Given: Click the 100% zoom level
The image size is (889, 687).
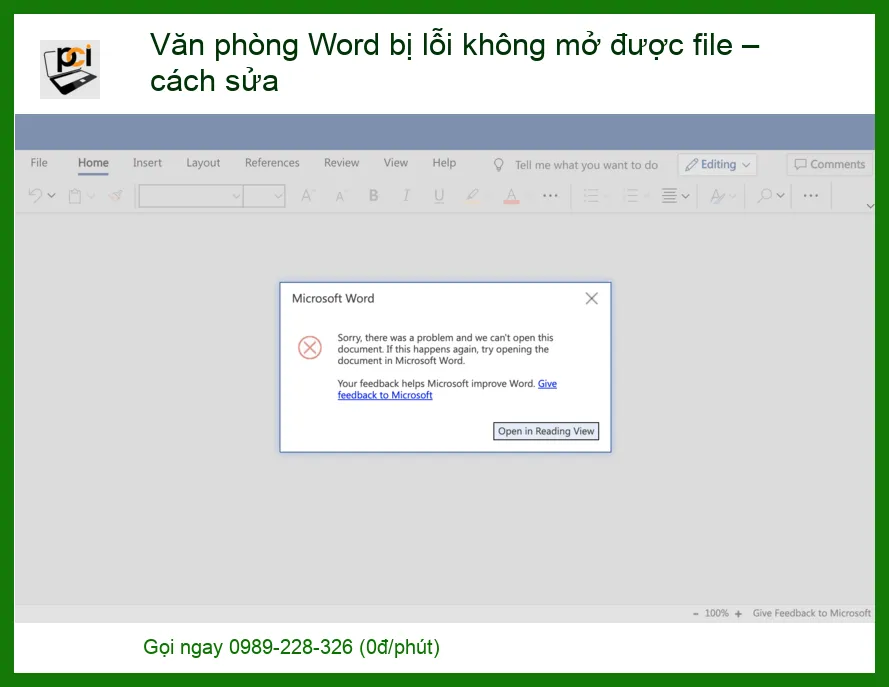Looking at the screenshot, I should [717, 613].
